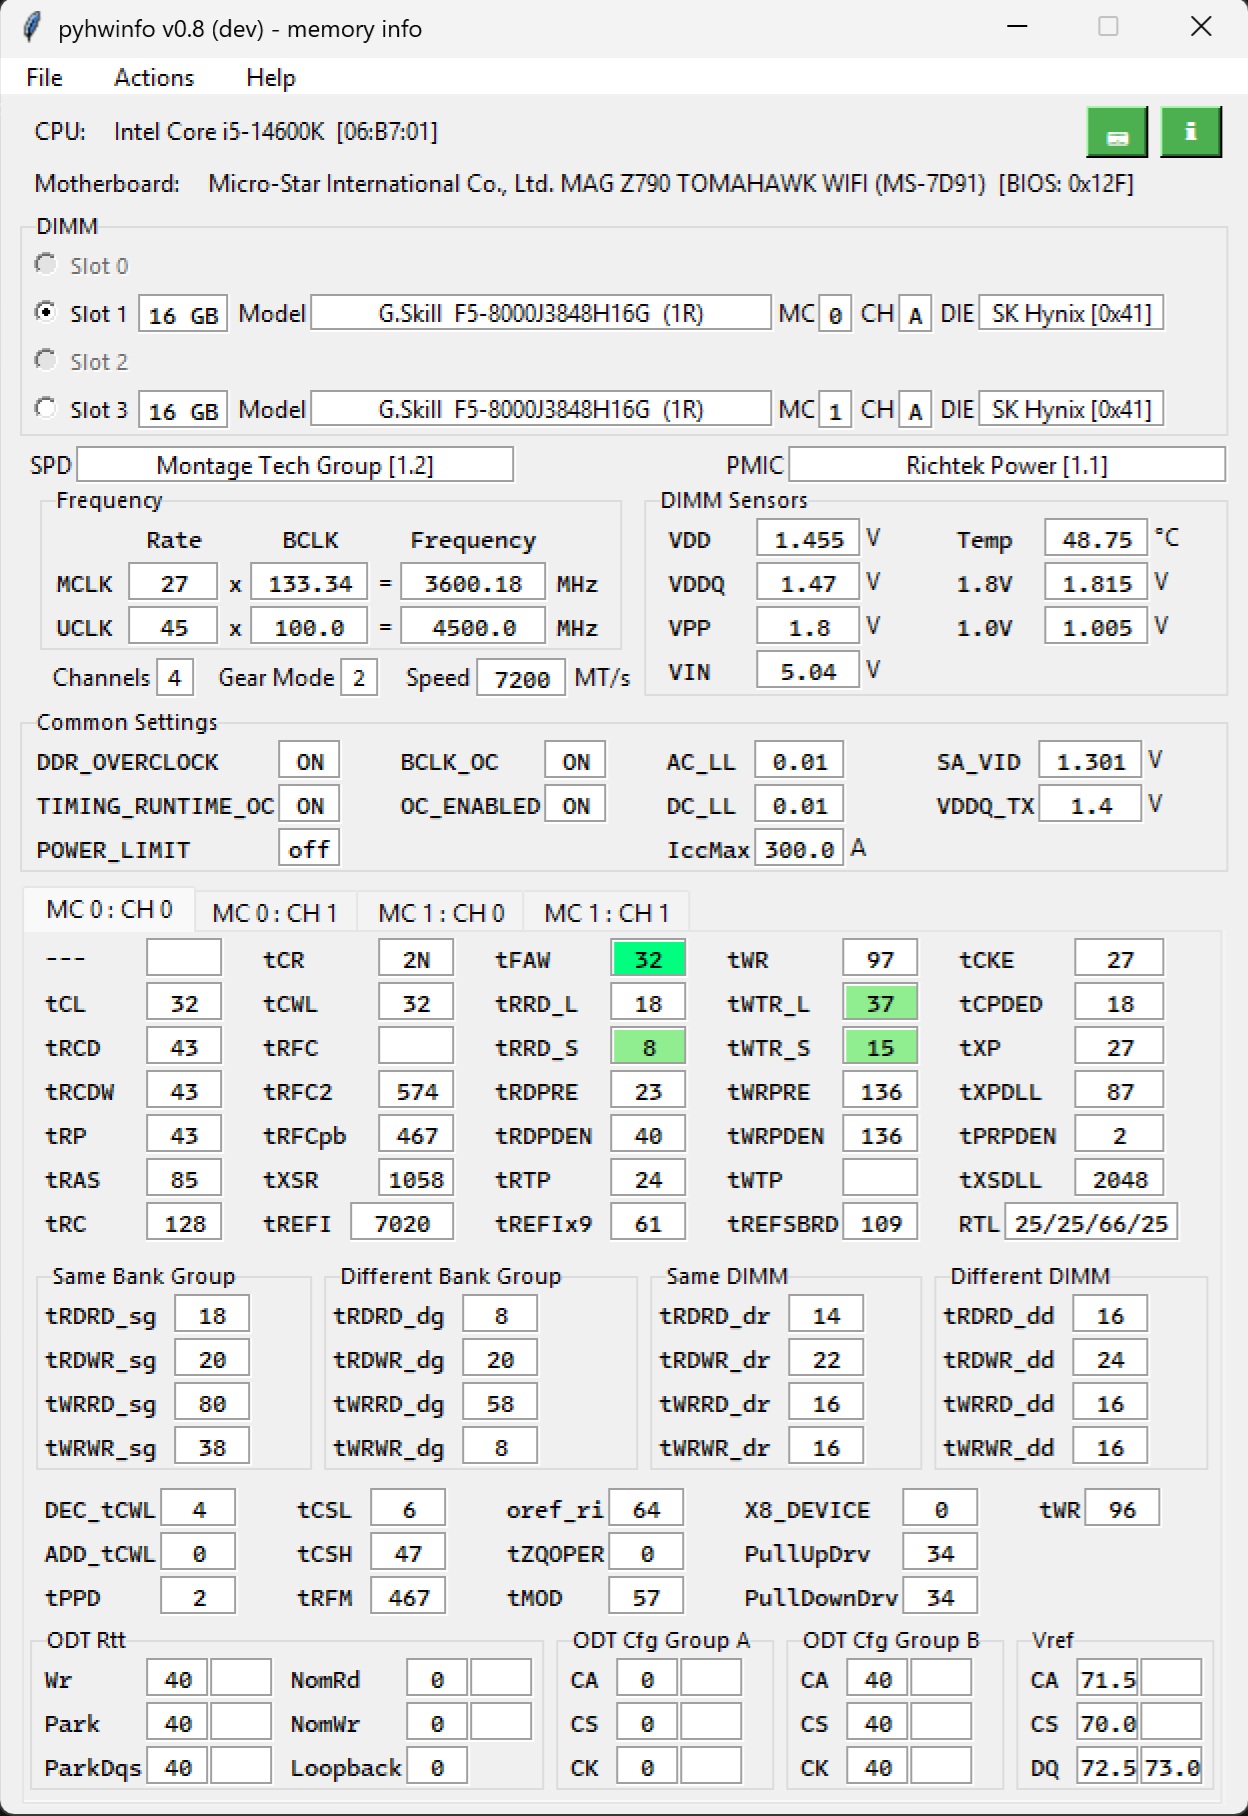This screenshot has height=1816, width=1248.
Task: Click the tWRRD_sg value 80
Action: point(212,1404)
